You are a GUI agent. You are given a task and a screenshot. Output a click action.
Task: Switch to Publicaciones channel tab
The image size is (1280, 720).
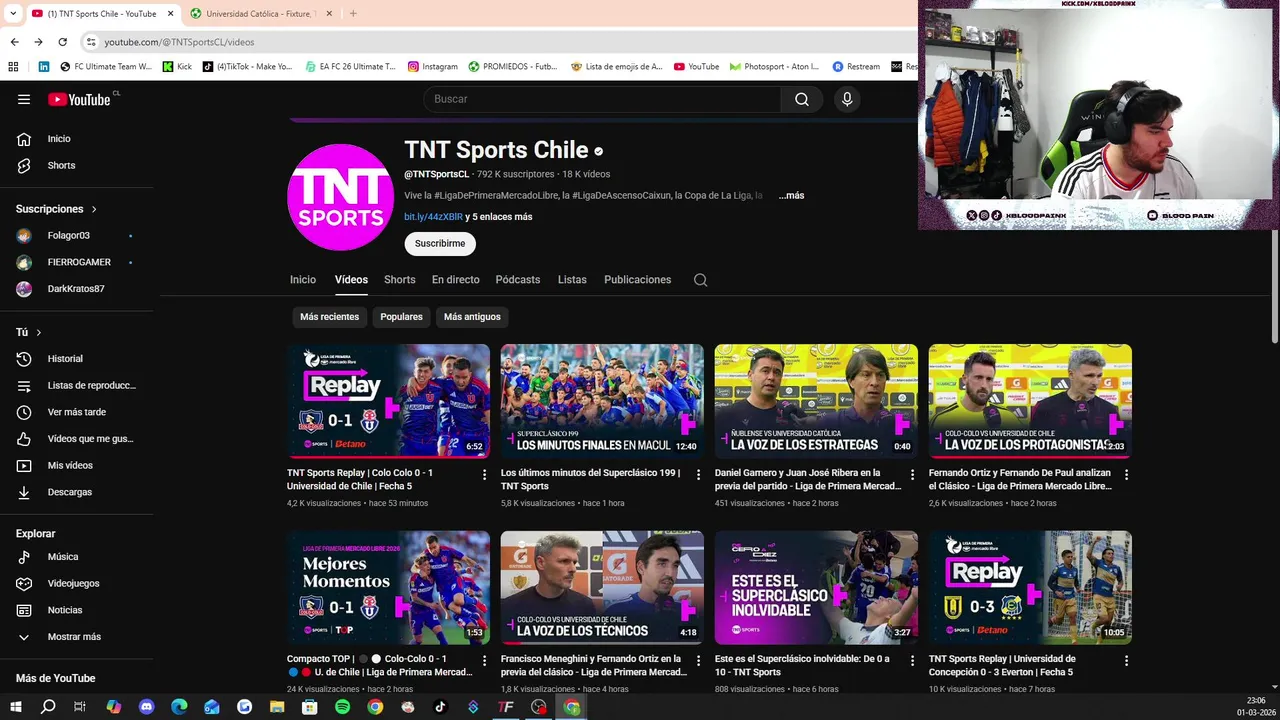(637, 280)
